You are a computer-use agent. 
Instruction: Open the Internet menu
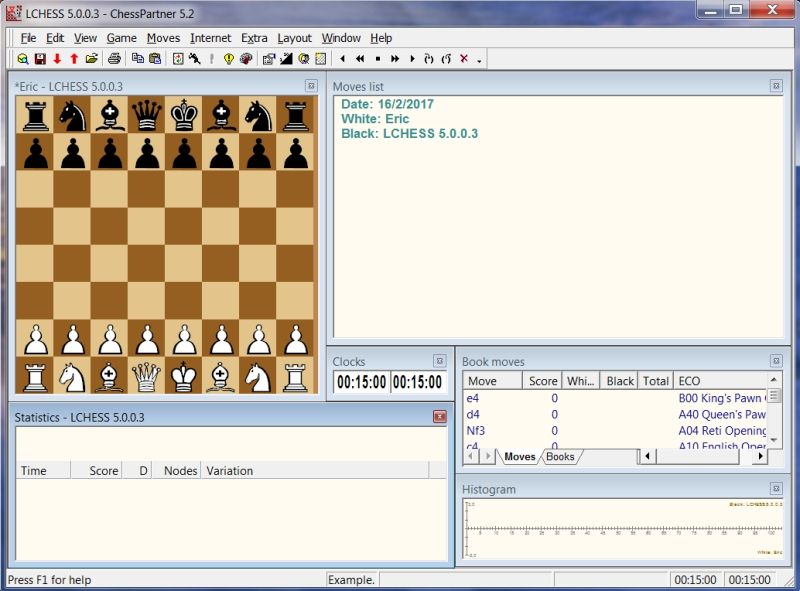[210, 38]
